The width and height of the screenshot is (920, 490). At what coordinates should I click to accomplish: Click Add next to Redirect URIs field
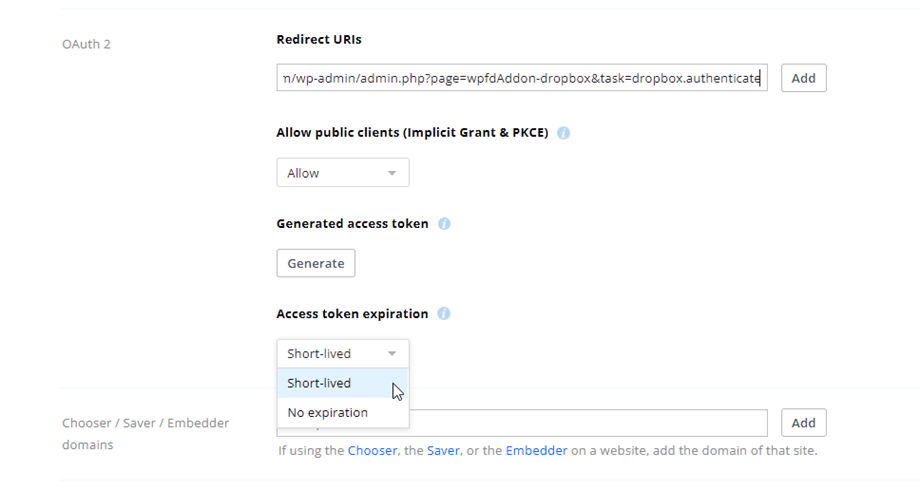click(x=803, y=78)
